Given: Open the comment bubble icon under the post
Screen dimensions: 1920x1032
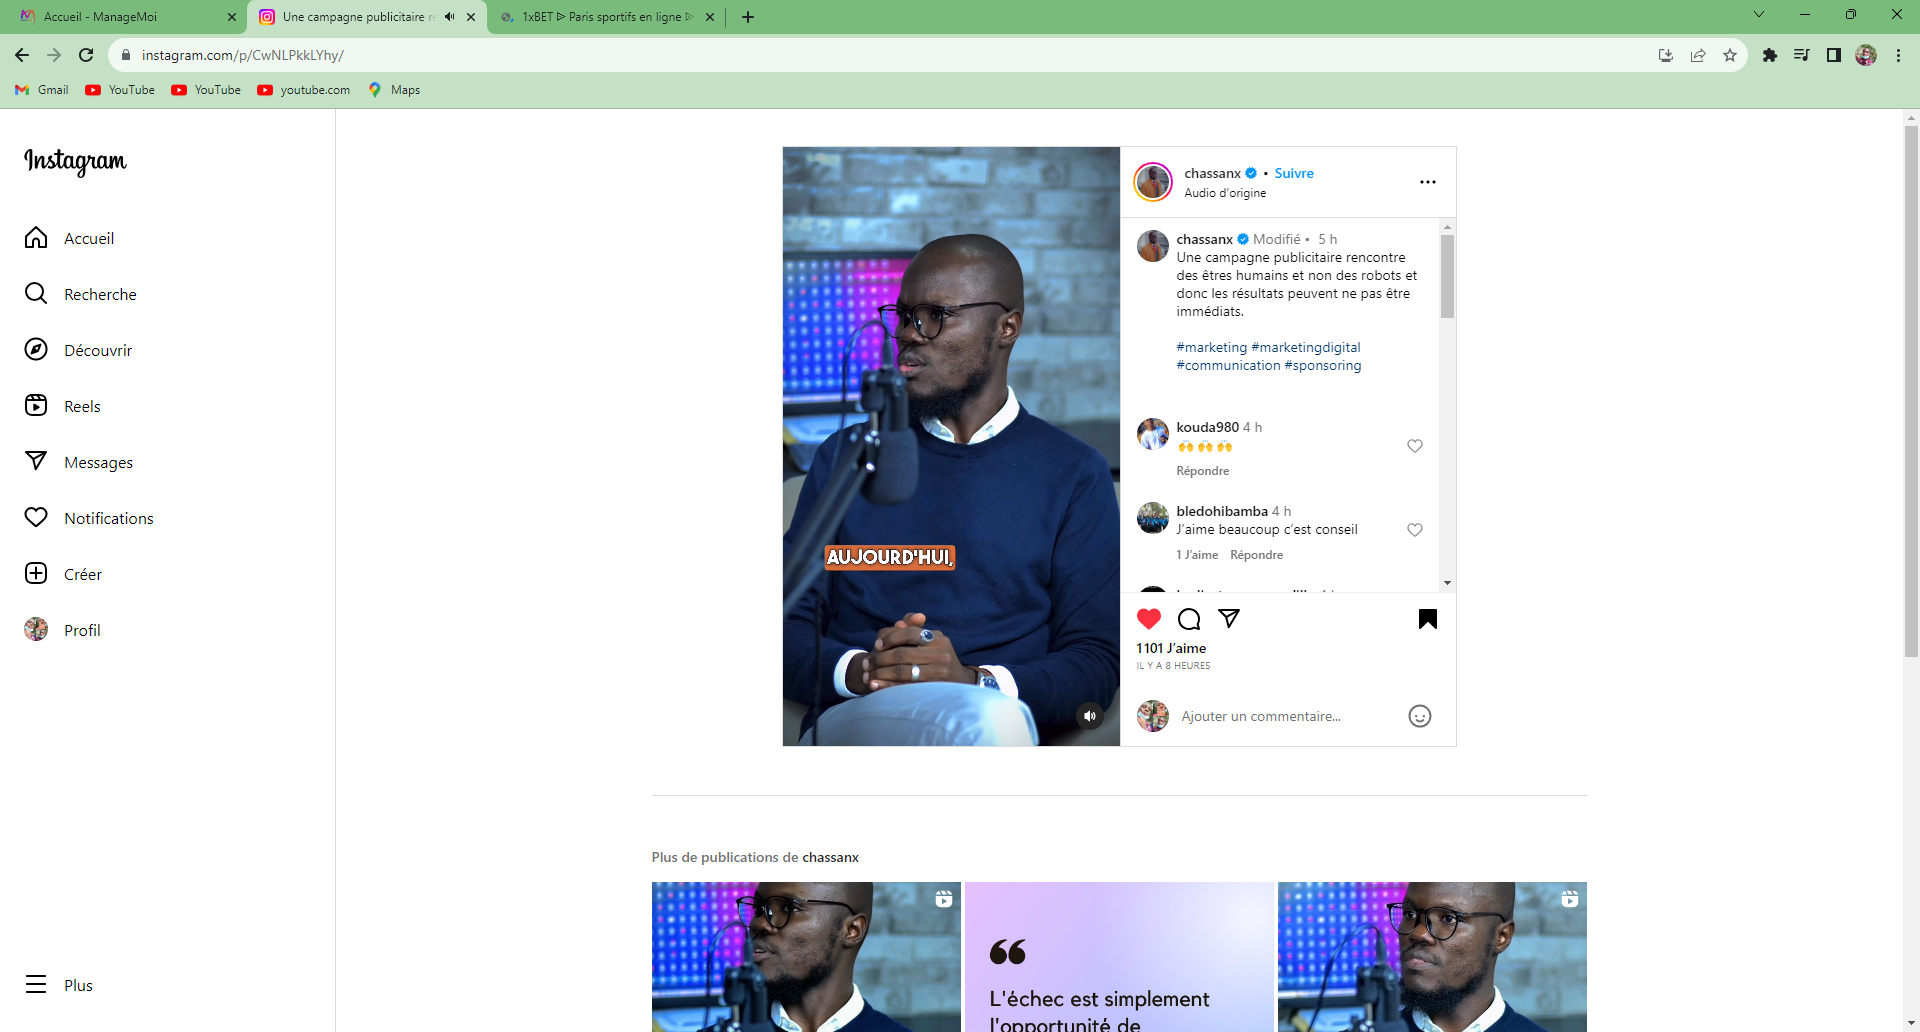Looking at the screenshot, I should (1189, 619).
